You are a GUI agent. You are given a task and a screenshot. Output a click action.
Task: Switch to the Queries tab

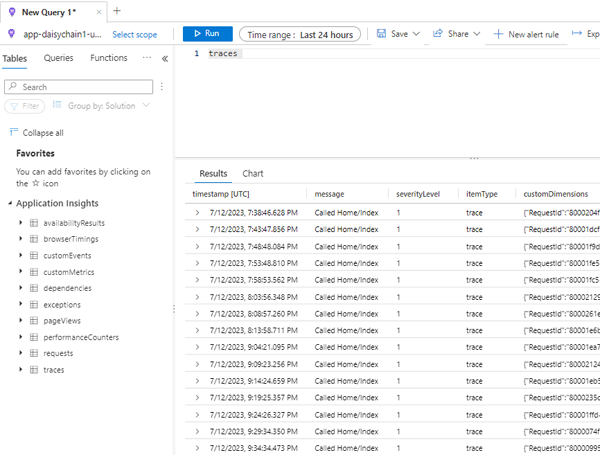point(59,59)
